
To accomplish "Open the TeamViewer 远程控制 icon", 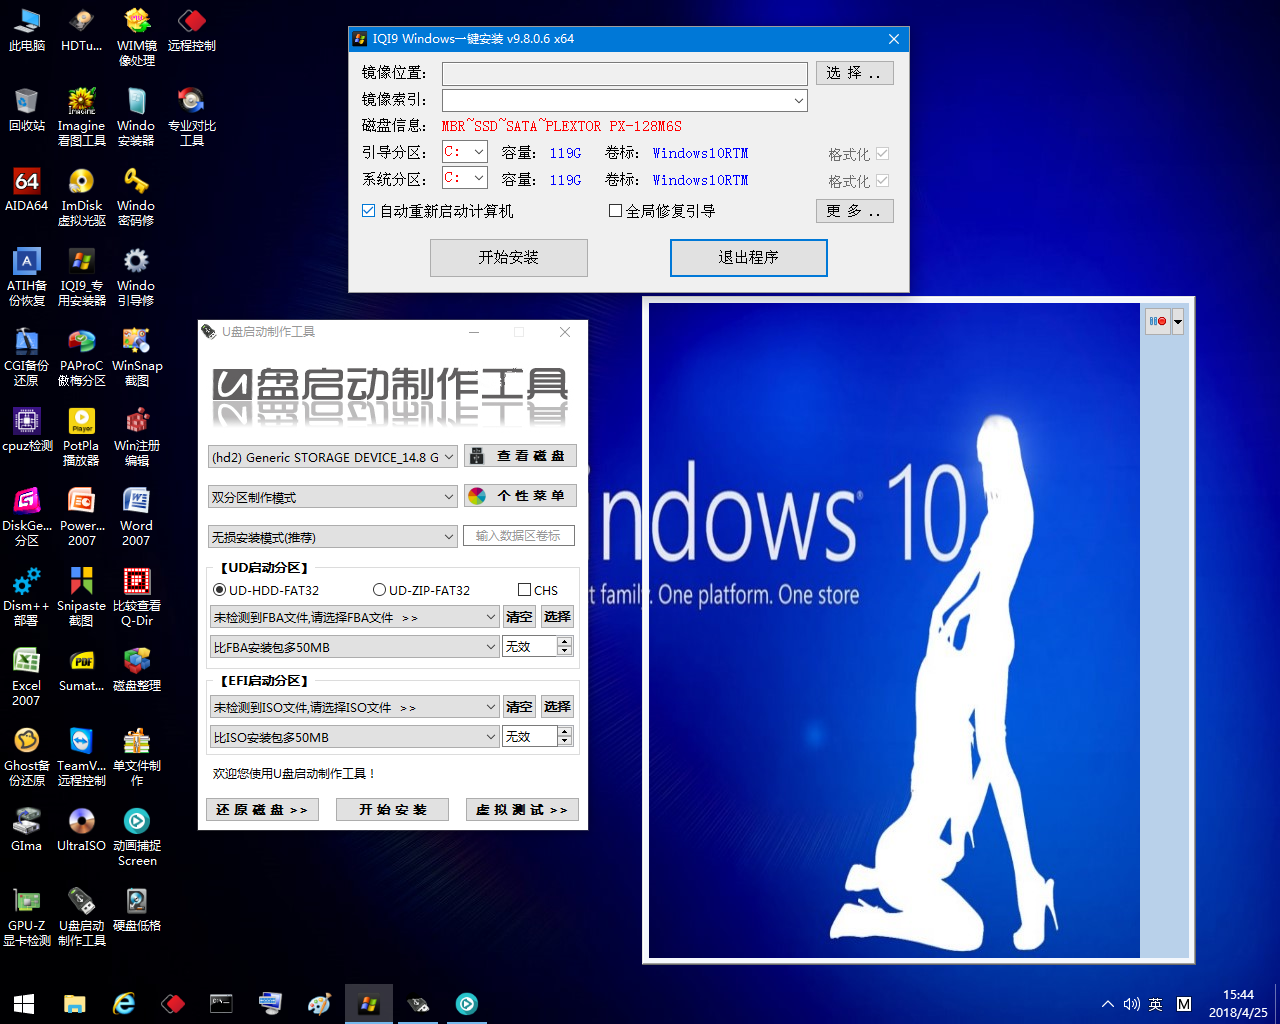I will (81, 757).
